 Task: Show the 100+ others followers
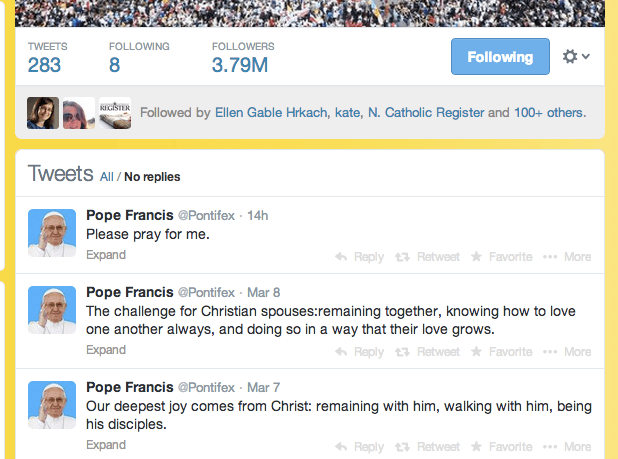click(549, 113)
